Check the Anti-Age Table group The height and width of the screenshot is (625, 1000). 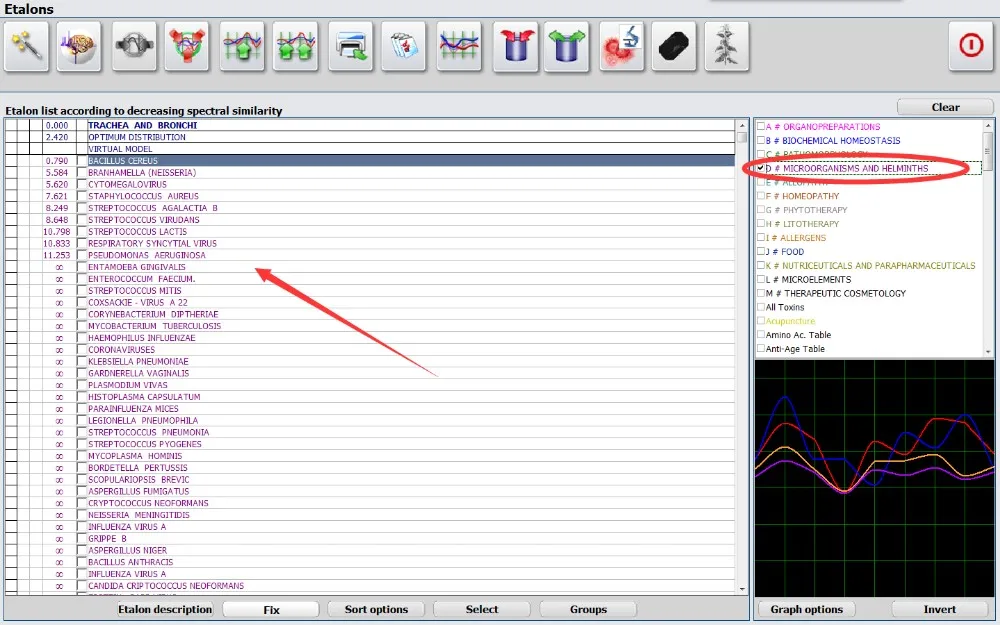pos(761,349)
